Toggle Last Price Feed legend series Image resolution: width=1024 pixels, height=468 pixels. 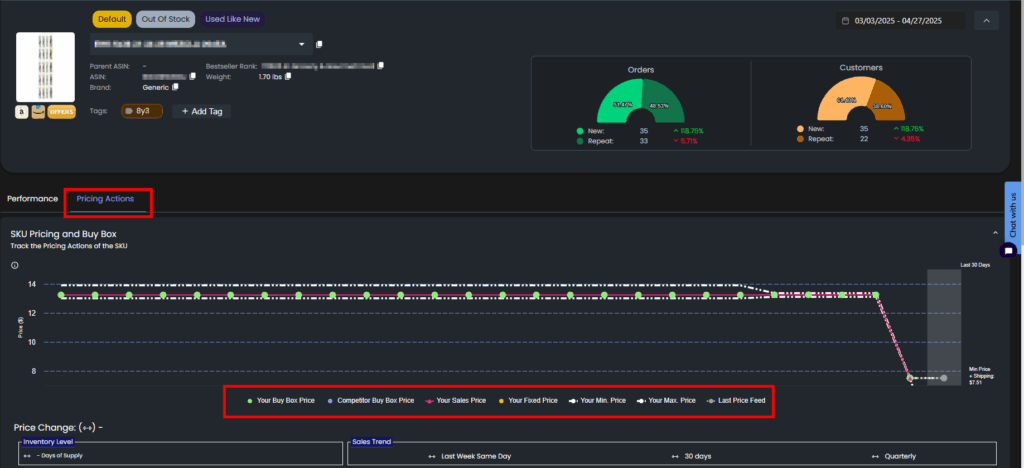coord(738,400)
